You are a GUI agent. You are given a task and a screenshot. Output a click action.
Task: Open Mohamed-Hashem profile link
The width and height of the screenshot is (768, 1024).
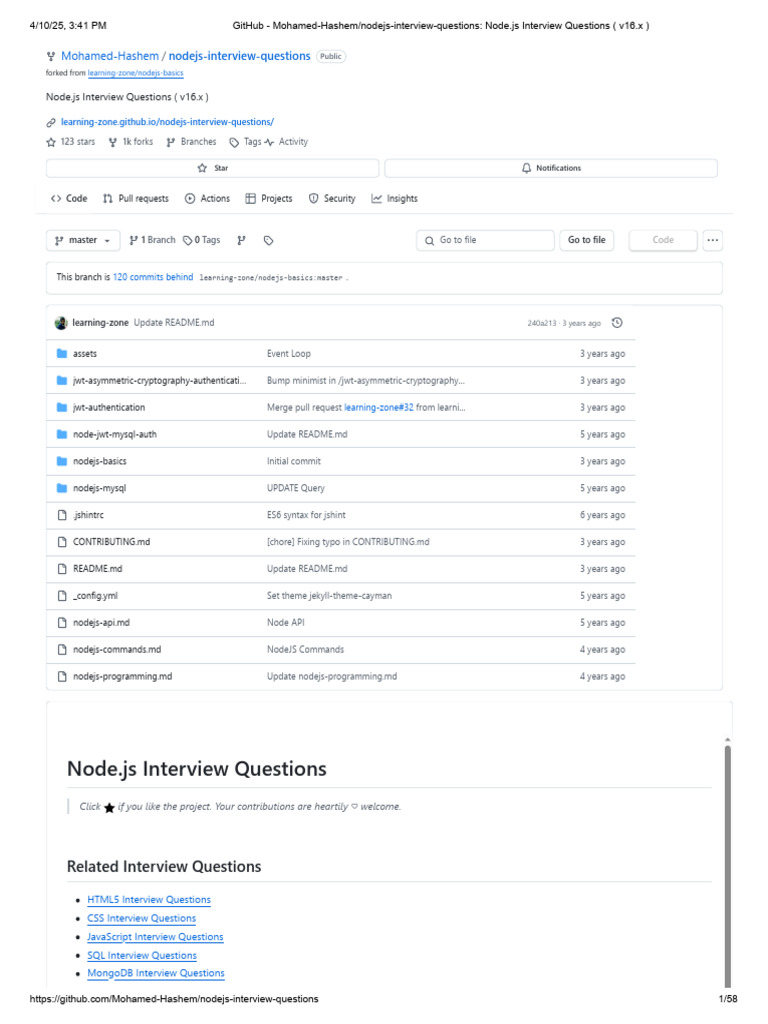coord(110,56)
